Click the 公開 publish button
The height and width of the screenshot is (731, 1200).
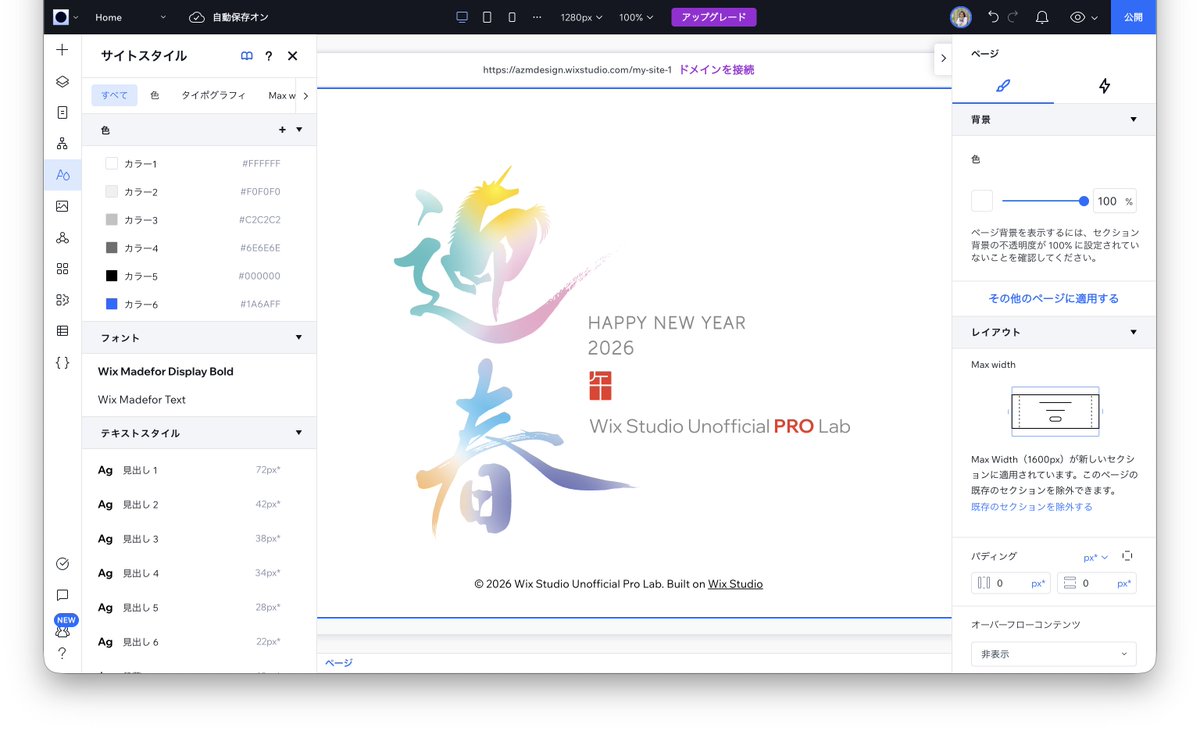(x=1133, y=17)
